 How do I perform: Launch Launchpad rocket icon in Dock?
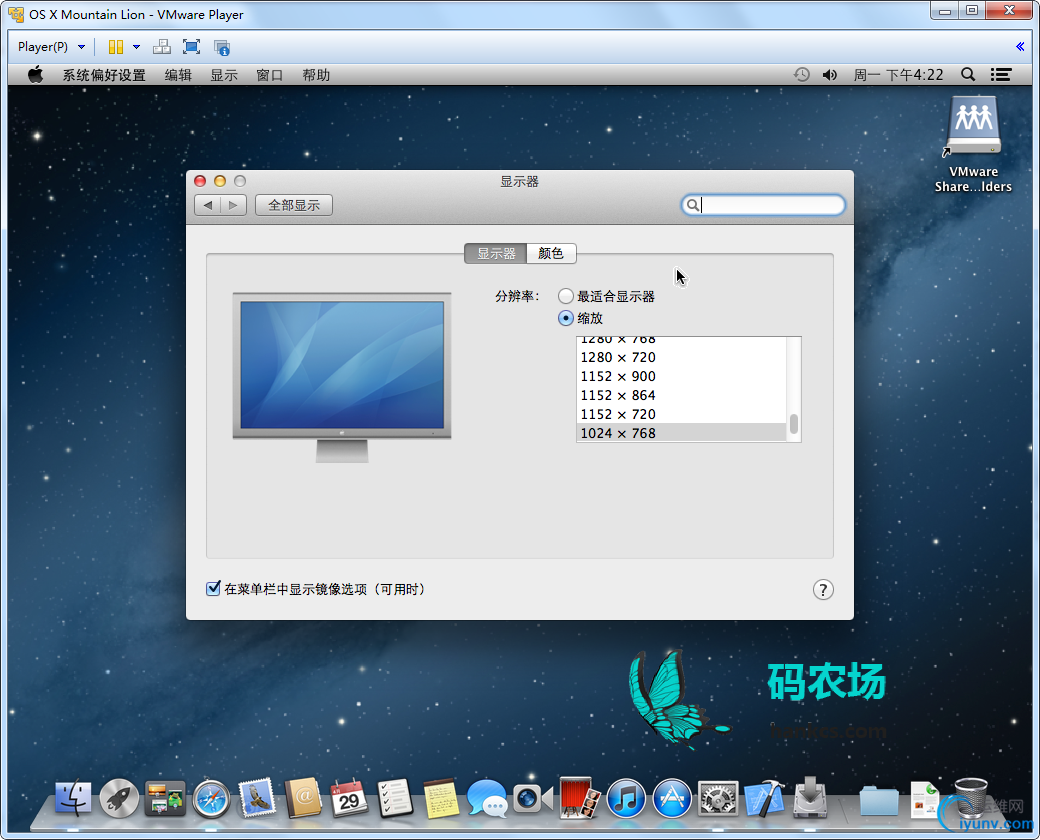119,798
